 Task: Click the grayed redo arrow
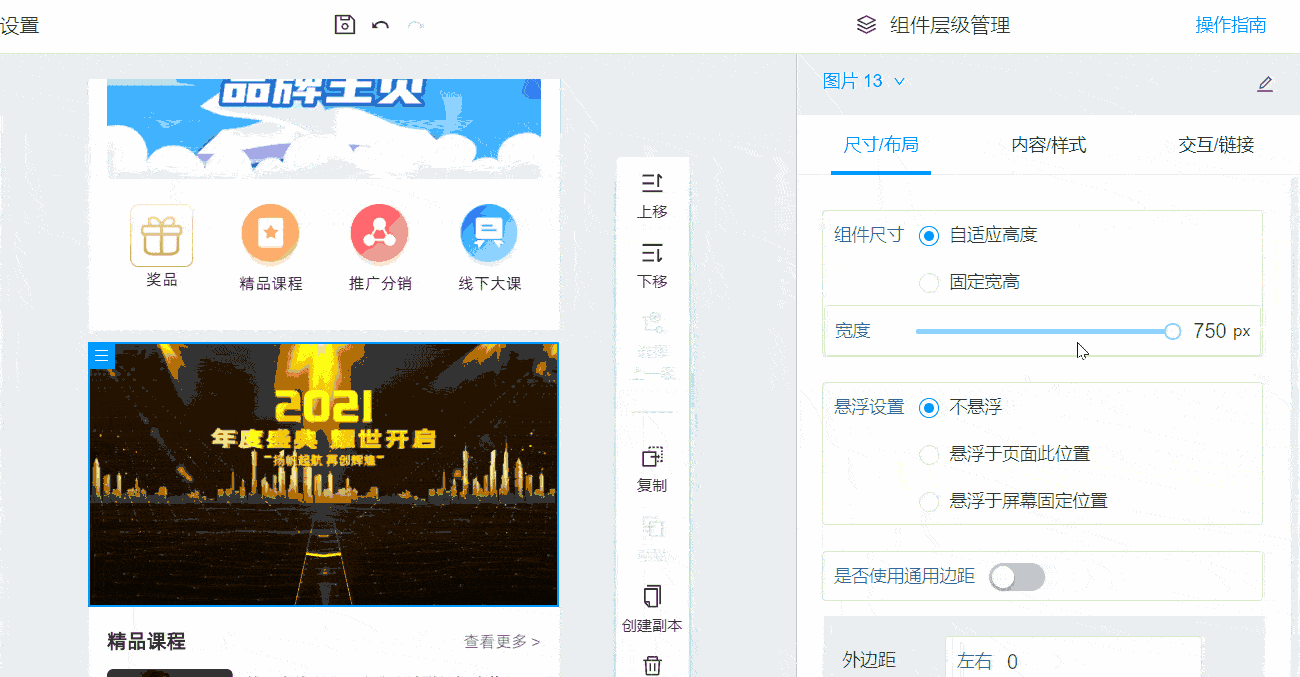[416, 25]
